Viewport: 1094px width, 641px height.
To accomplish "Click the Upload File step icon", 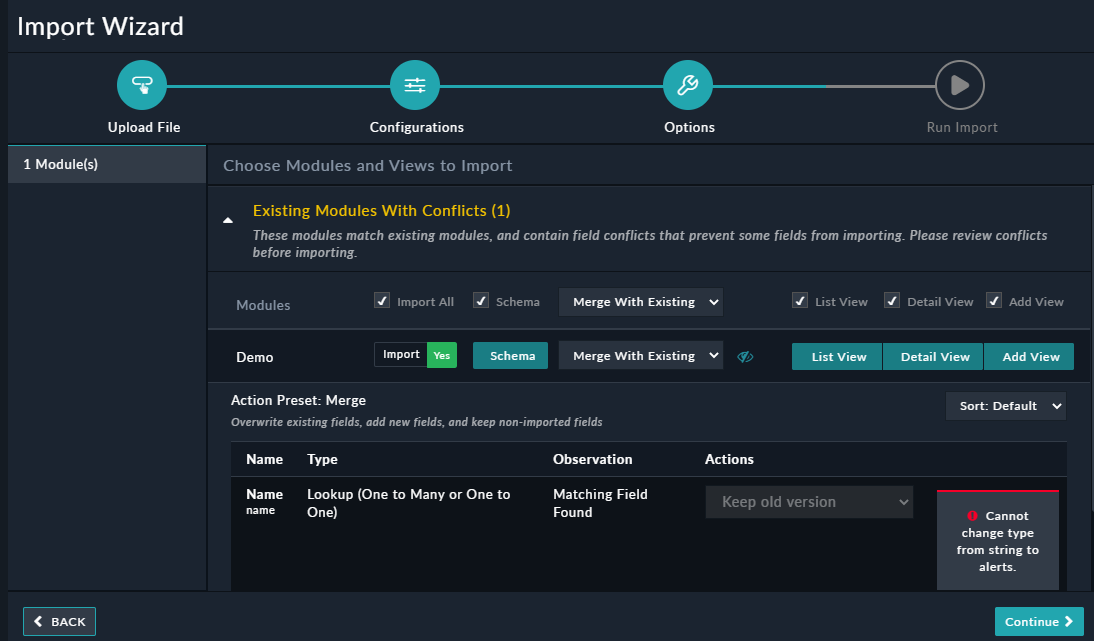I will pos(141,85).
